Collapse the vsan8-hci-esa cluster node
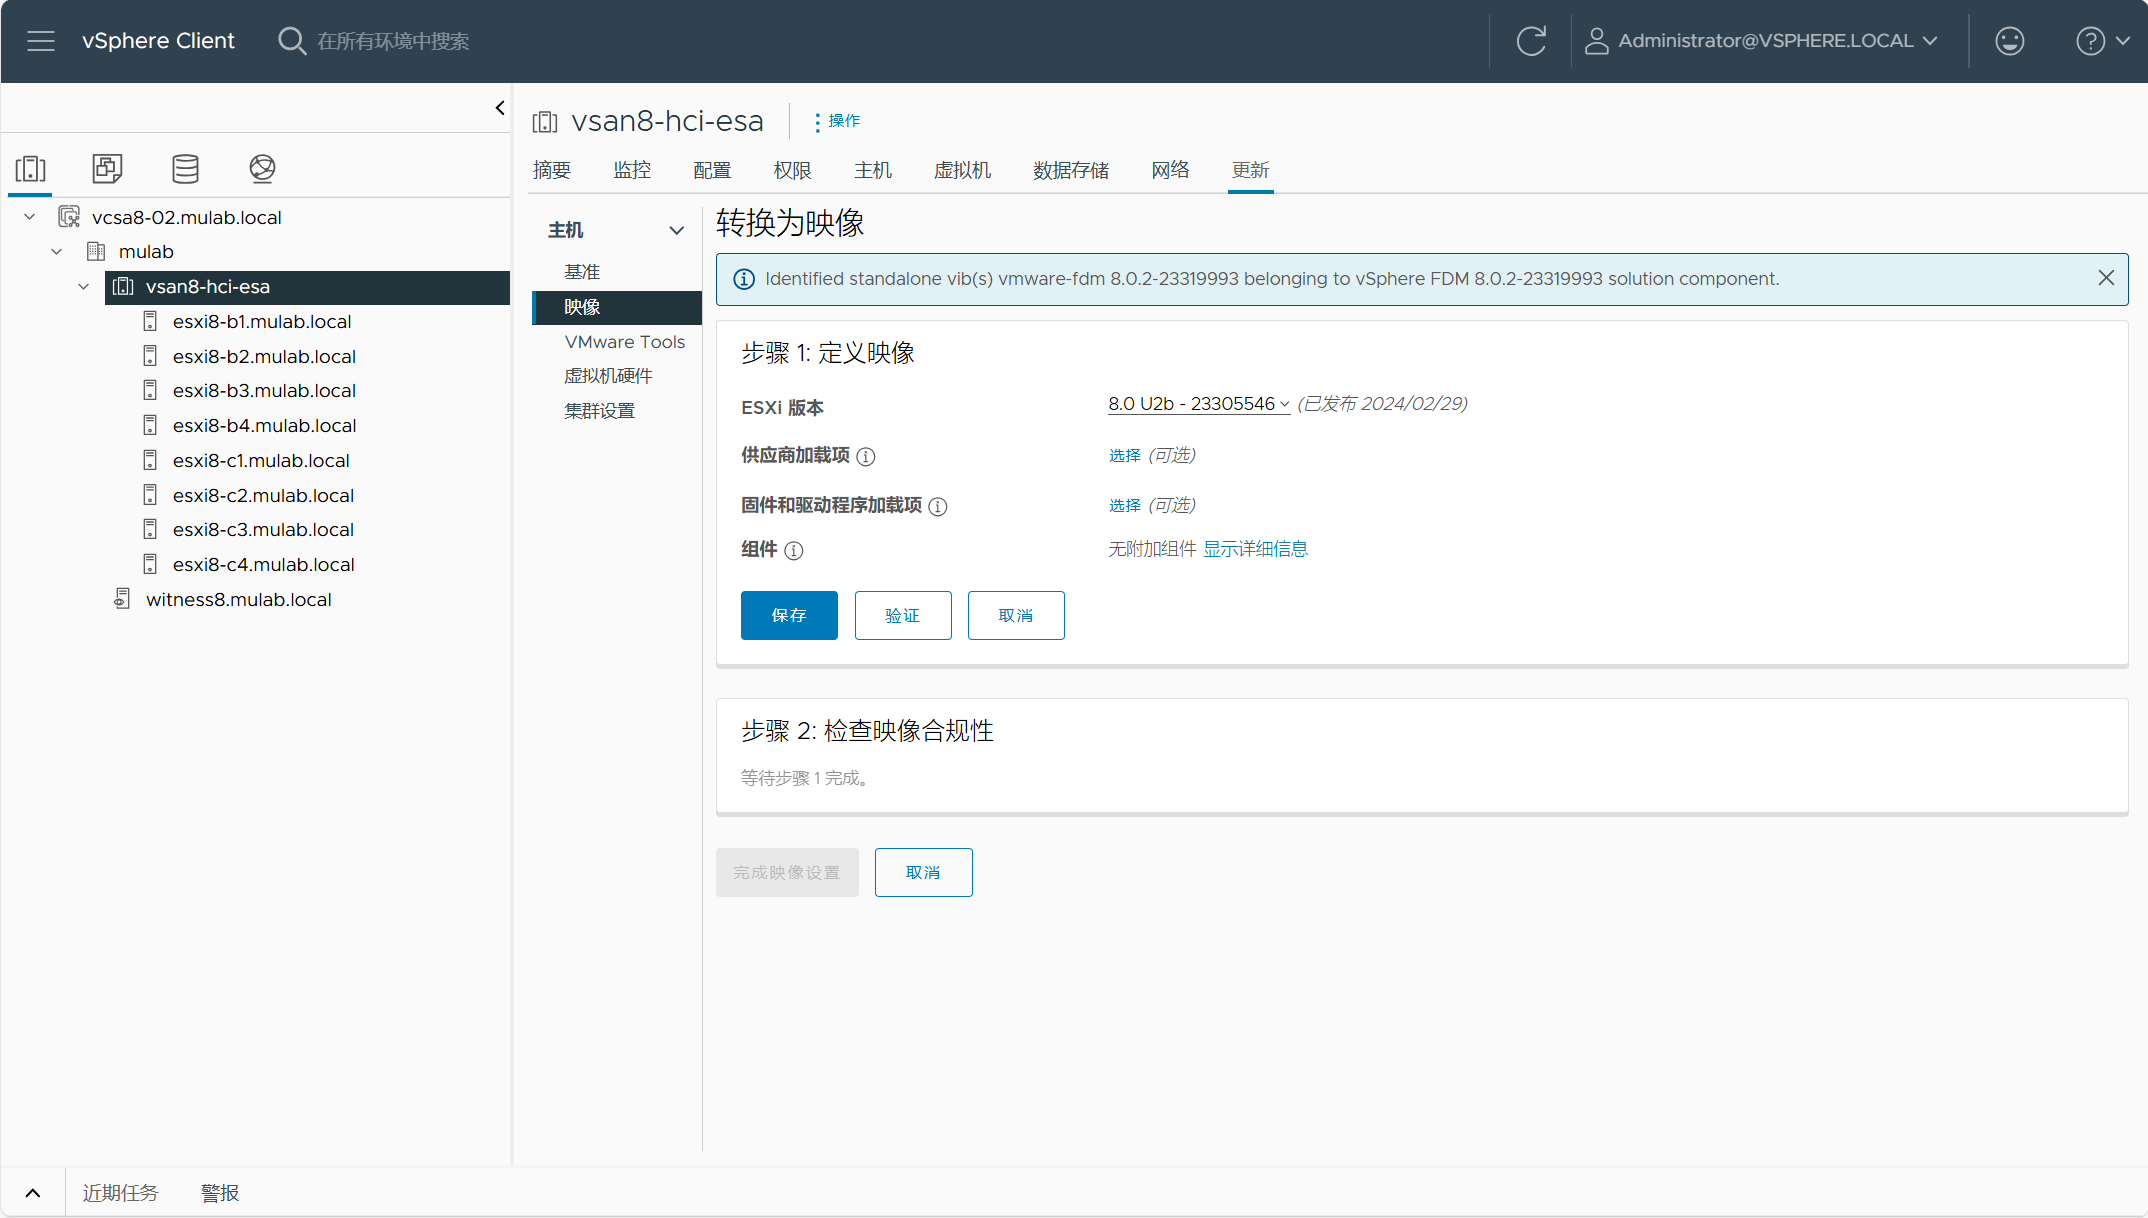Image resolution: width=2148 pixels, height=1218 pixels. pos(84,286)
